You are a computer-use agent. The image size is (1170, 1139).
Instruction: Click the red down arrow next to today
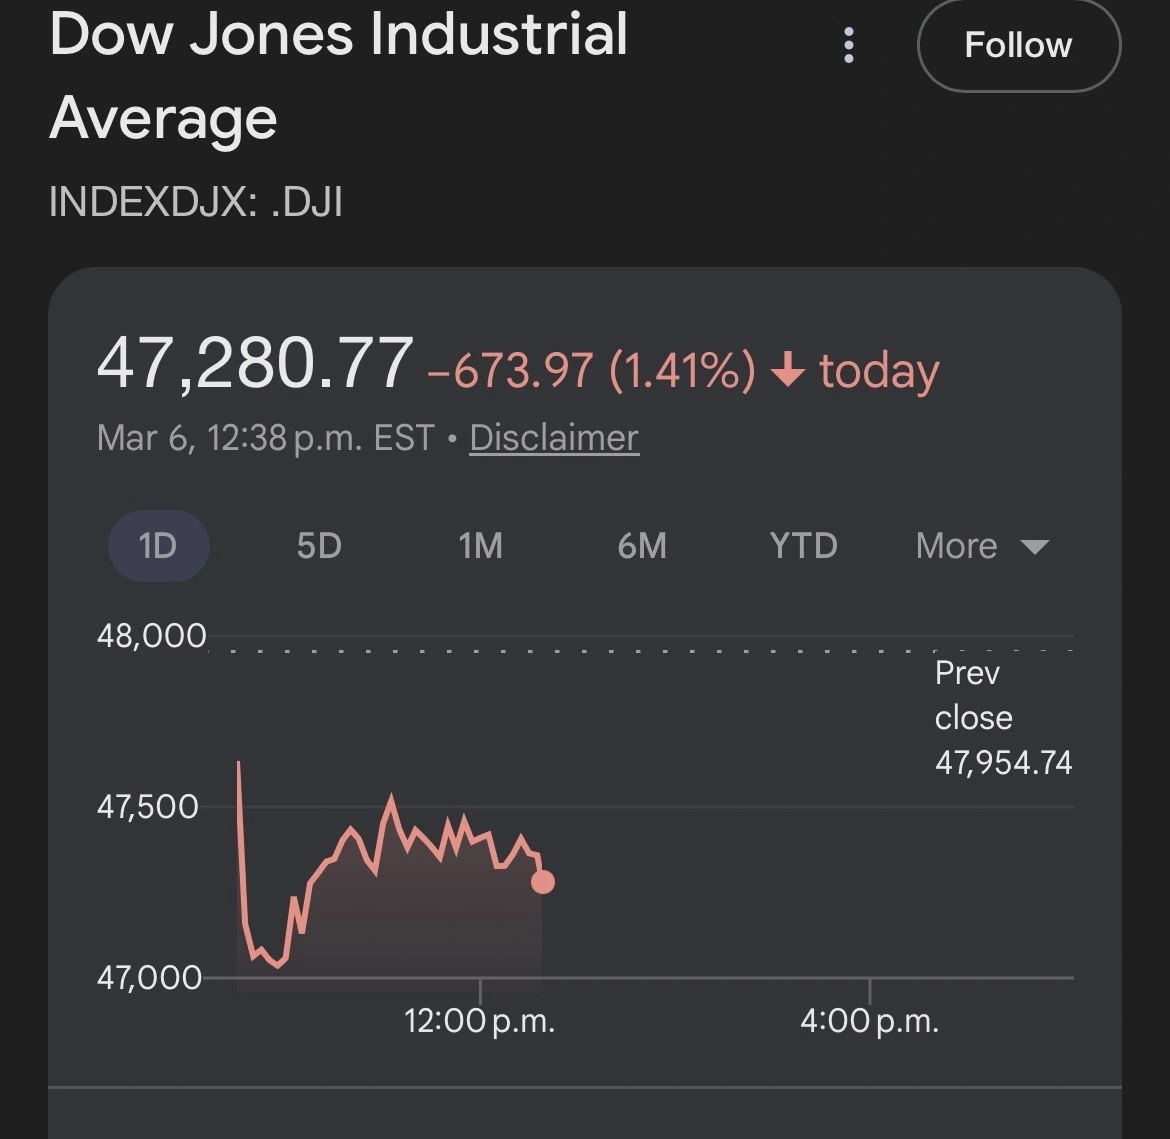pos(788,371)
